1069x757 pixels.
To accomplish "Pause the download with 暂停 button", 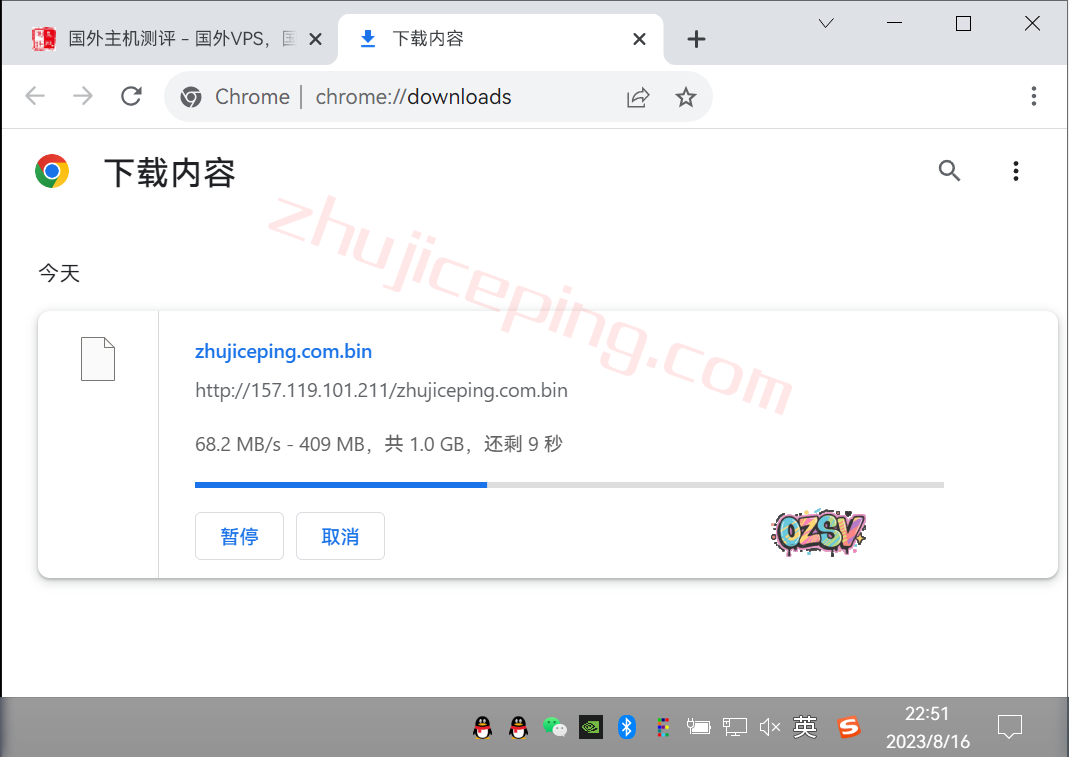I will tap(239, 537).
